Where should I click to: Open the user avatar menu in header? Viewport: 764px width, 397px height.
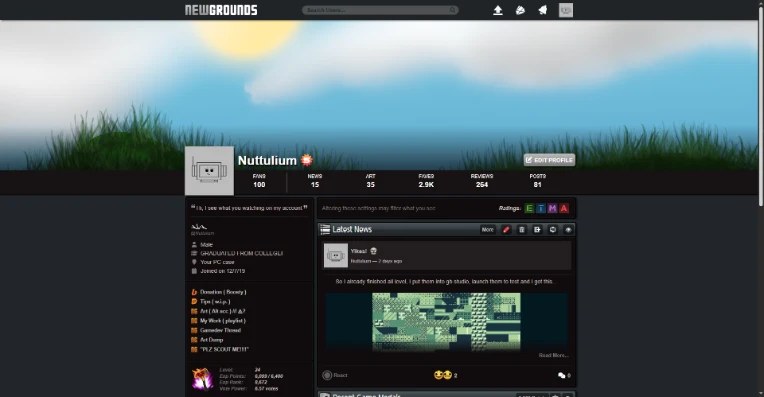[566, 10]
